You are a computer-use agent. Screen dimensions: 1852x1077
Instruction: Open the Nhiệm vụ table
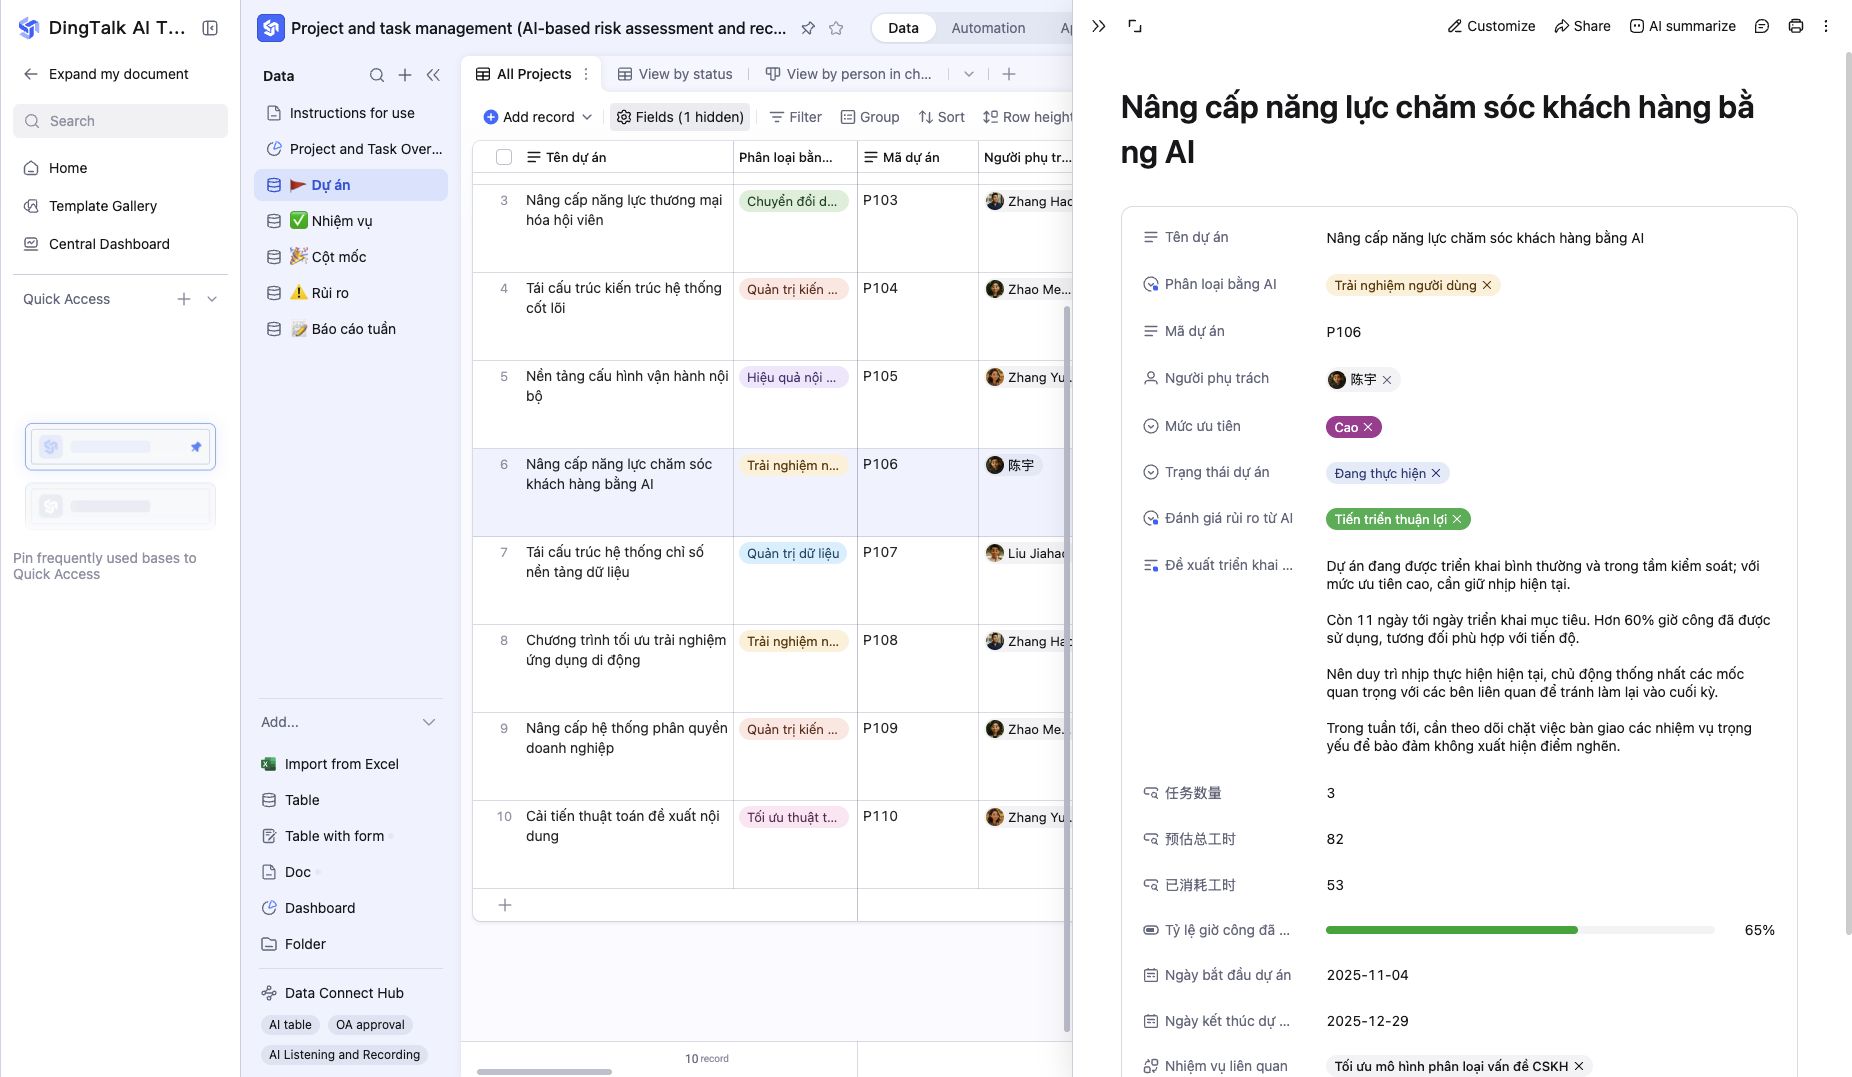351,221
